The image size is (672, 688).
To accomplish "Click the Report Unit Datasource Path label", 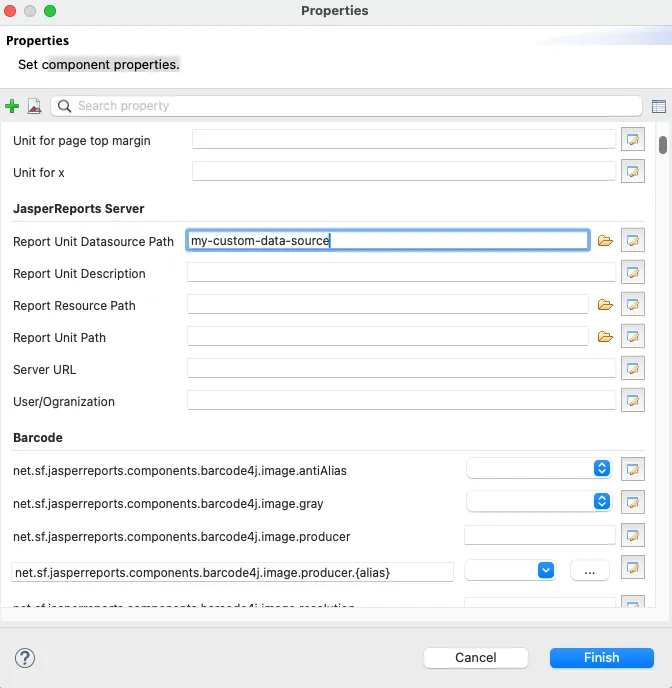I will coord(93,242).
